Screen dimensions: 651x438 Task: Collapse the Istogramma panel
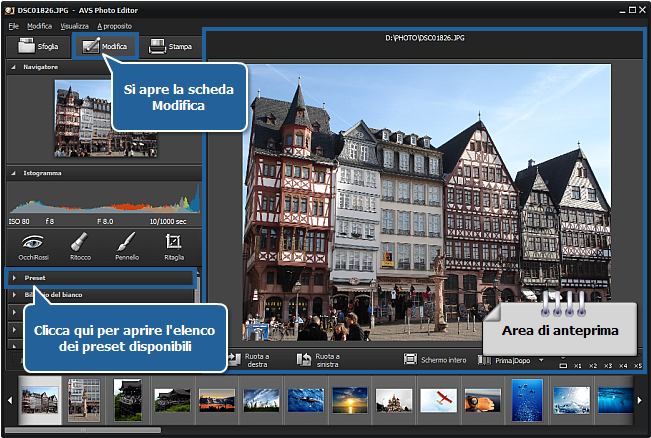pos(13,173)
